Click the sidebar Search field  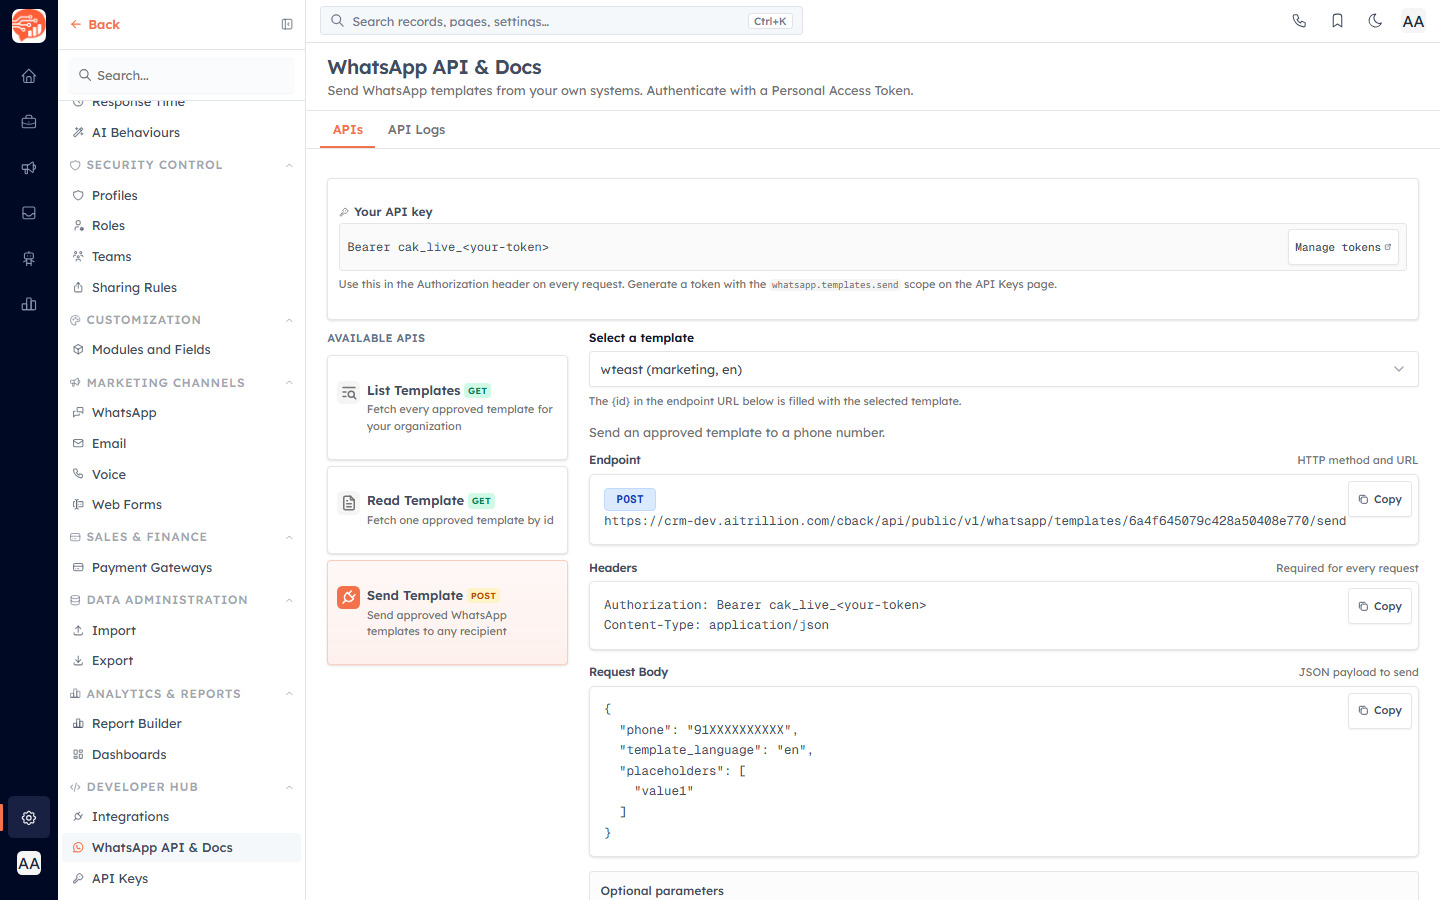coord(181,75)
